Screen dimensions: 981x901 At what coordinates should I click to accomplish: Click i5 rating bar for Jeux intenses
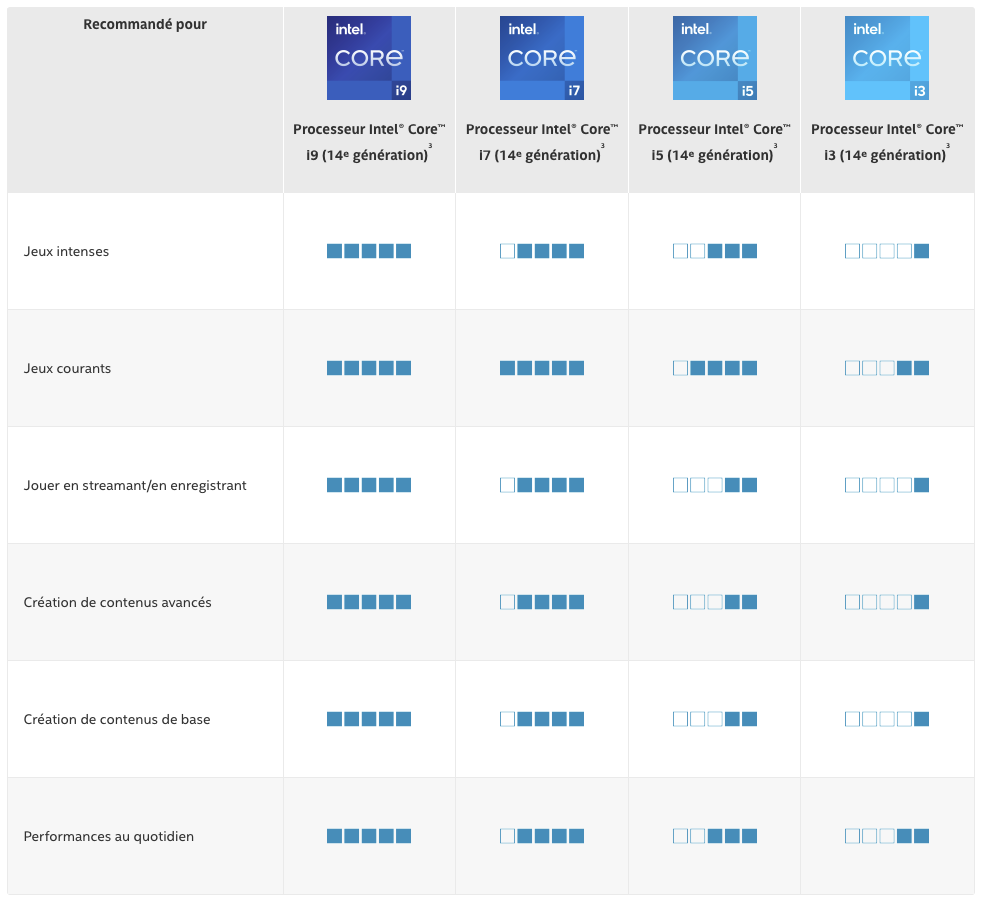[714, 252]
